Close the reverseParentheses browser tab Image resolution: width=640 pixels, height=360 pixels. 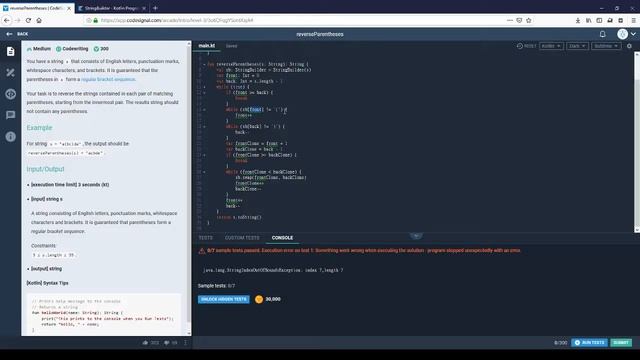(69, 8)
